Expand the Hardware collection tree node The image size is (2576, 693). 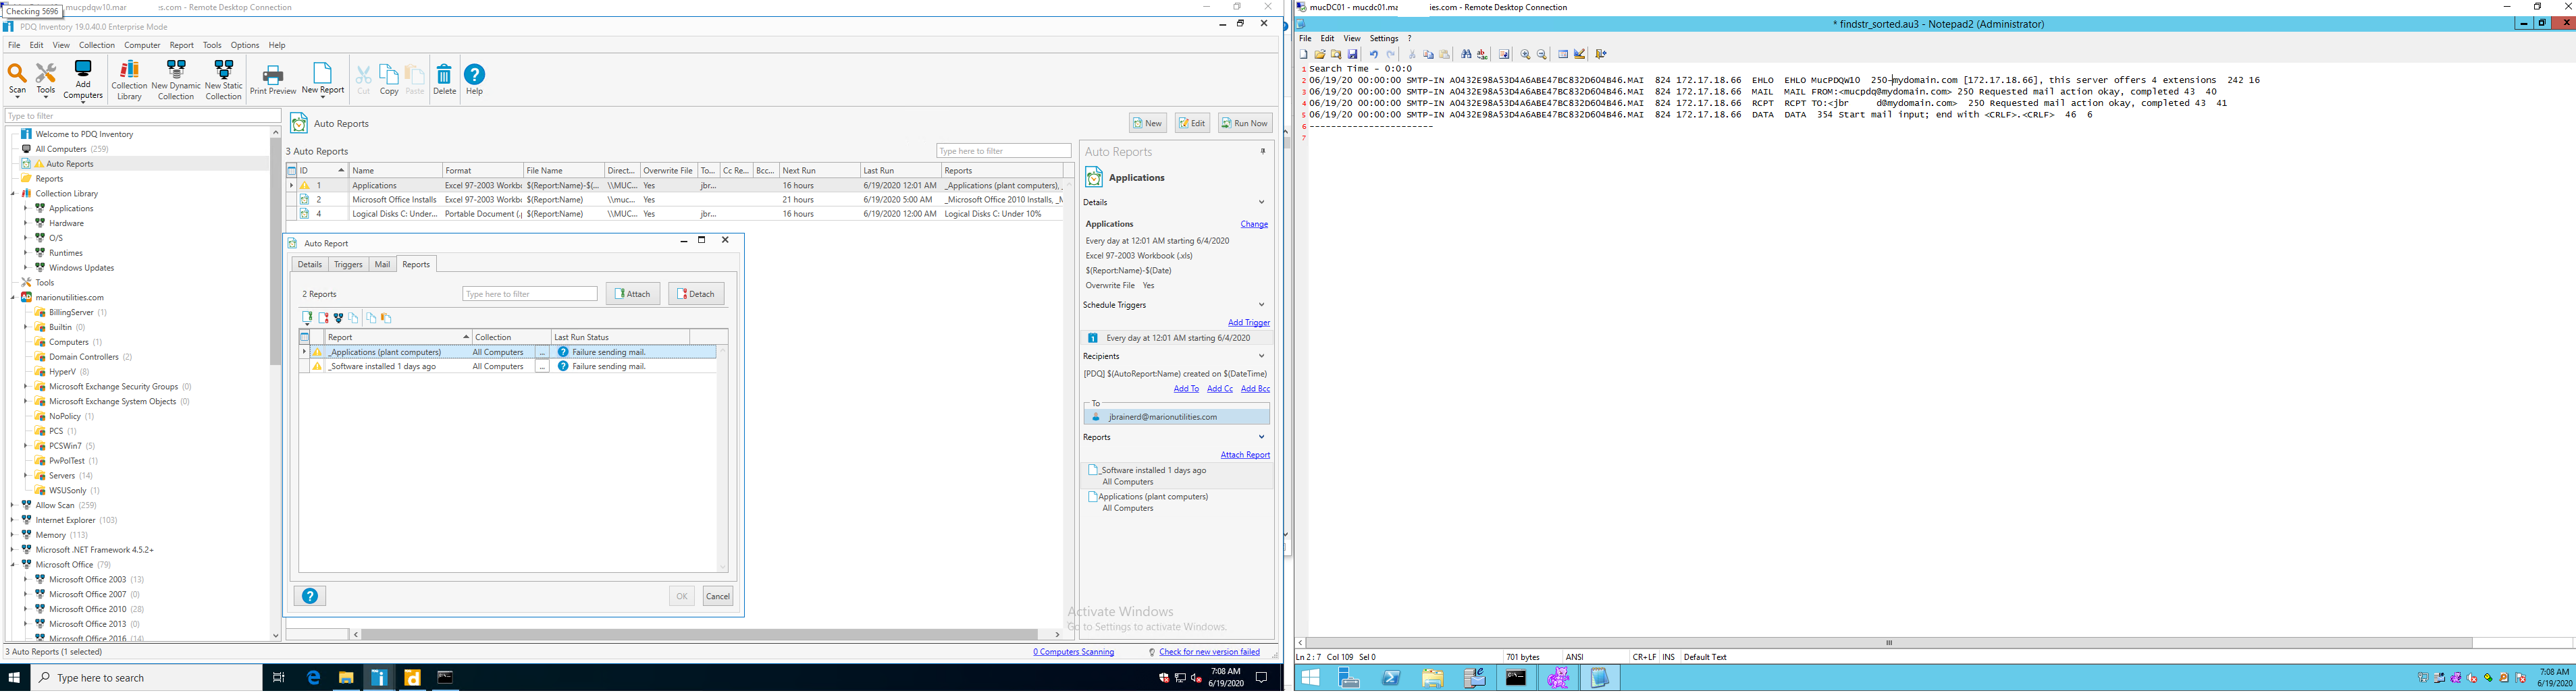(25, 223)
